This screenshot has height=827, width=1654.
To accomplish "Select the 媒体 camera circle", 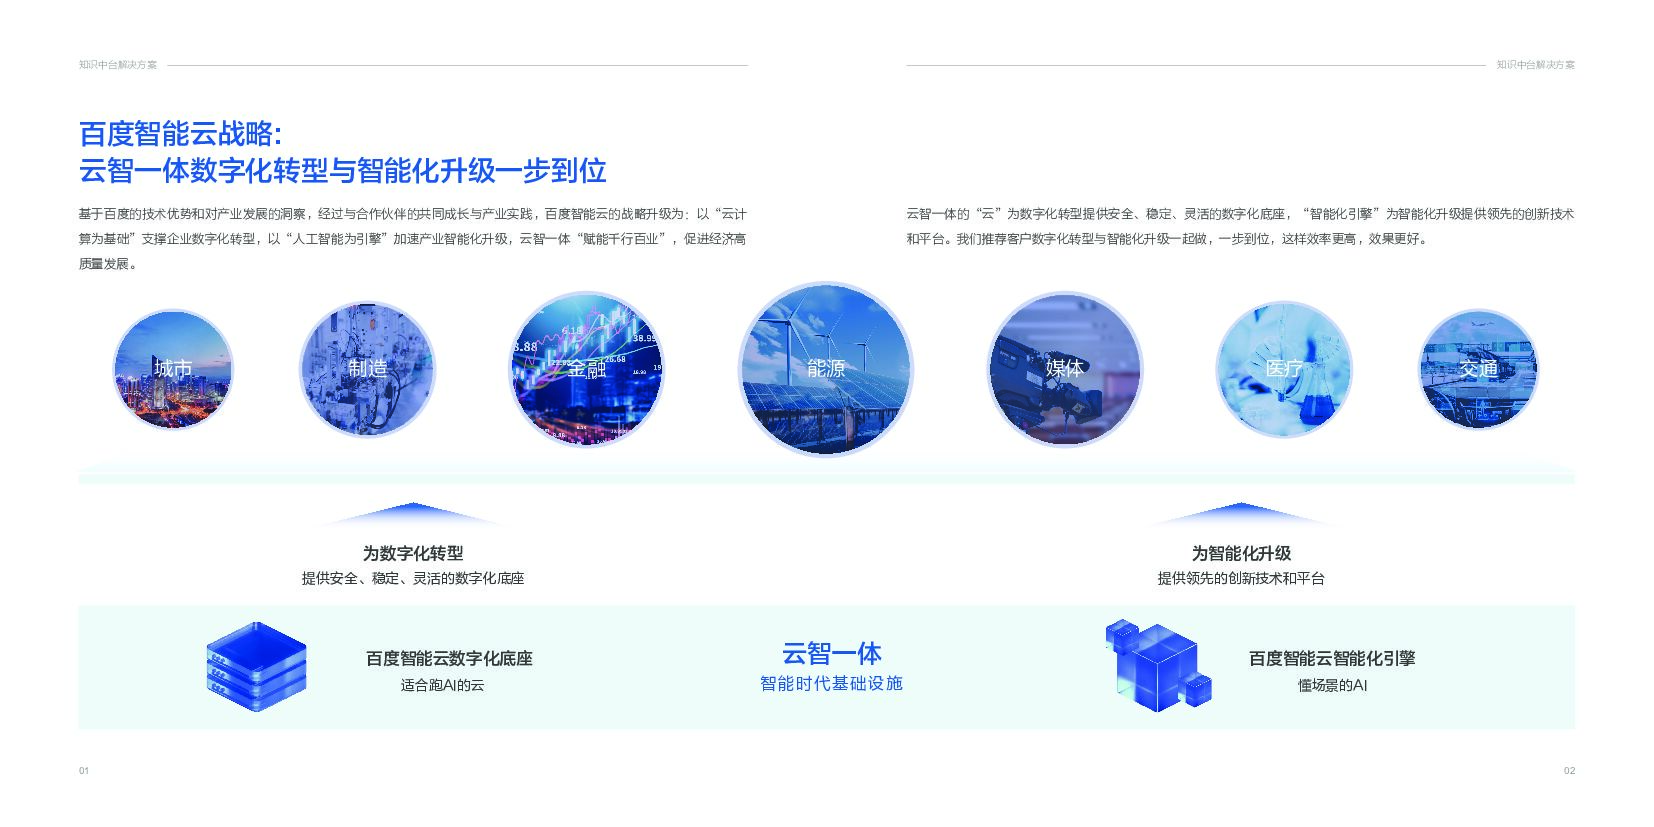I will pyautogui.click(x=1065, y=369).
